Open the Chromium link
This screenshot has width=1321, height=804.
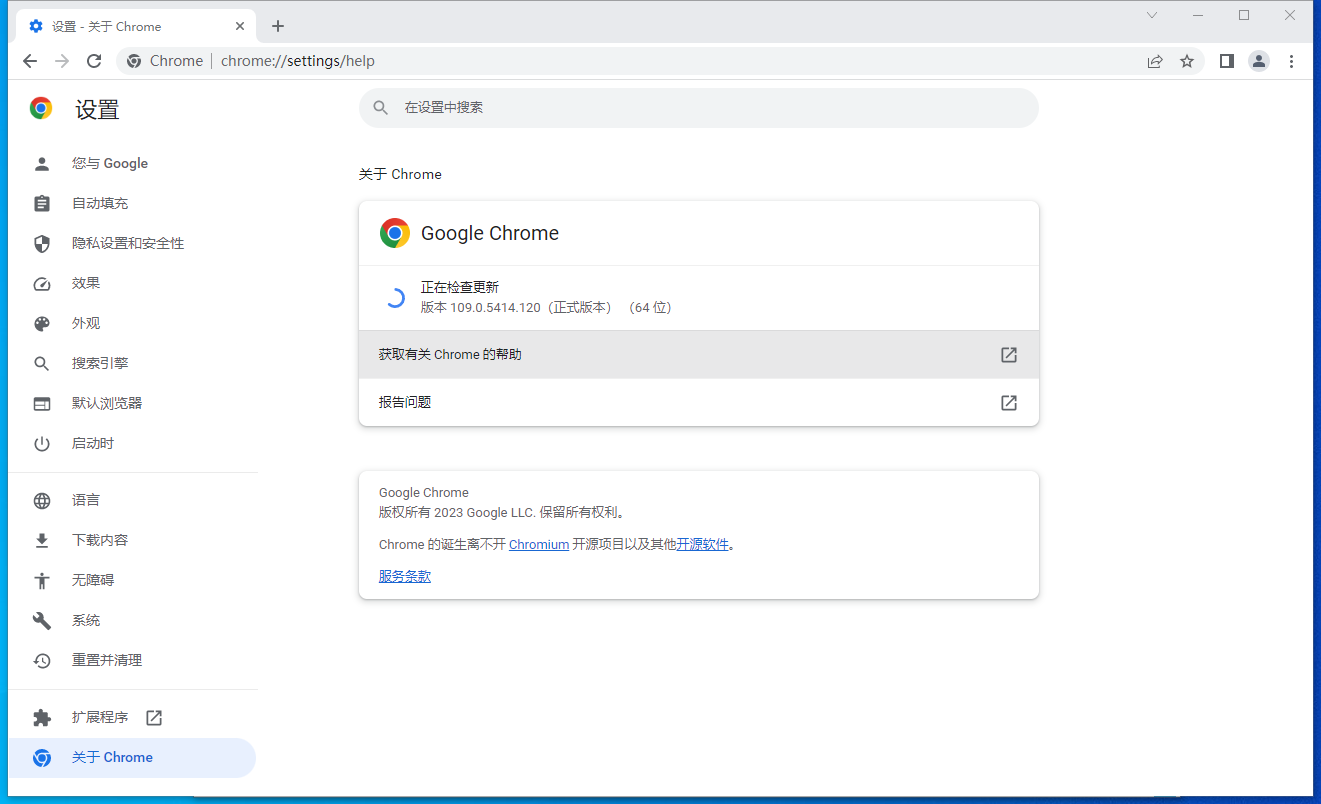point(539,544)
